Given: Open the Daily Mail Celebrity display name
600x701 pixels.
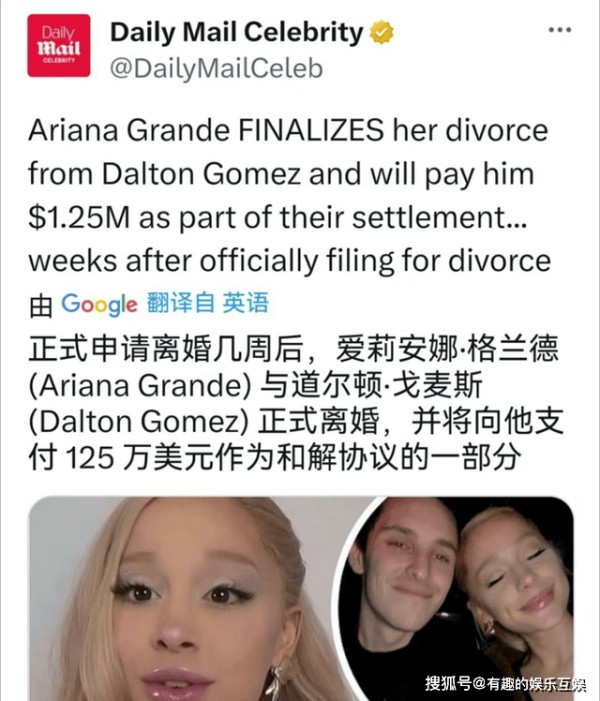Looking at the screenshot, I should pos(237,33).
